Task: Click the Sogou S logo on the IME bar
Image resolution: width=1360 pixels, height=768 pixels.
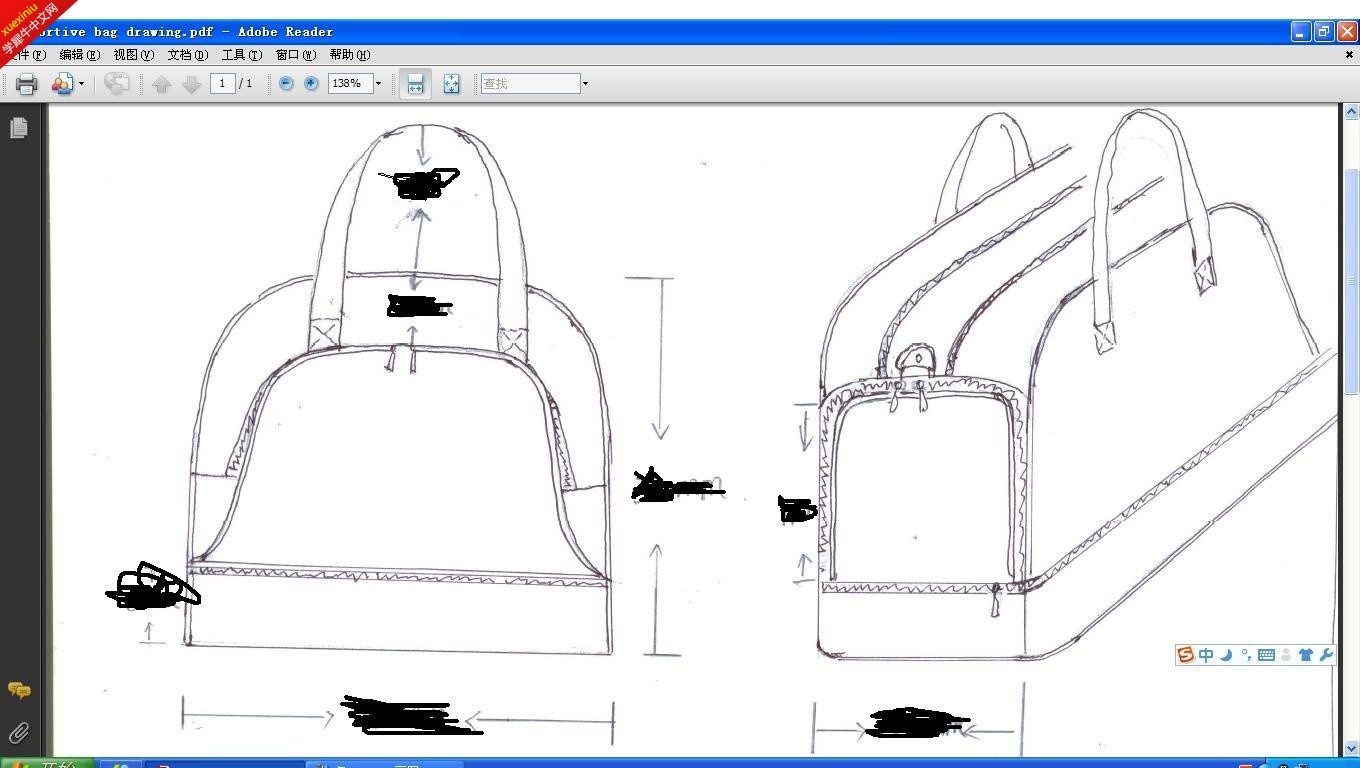Action: [1186, 655]
